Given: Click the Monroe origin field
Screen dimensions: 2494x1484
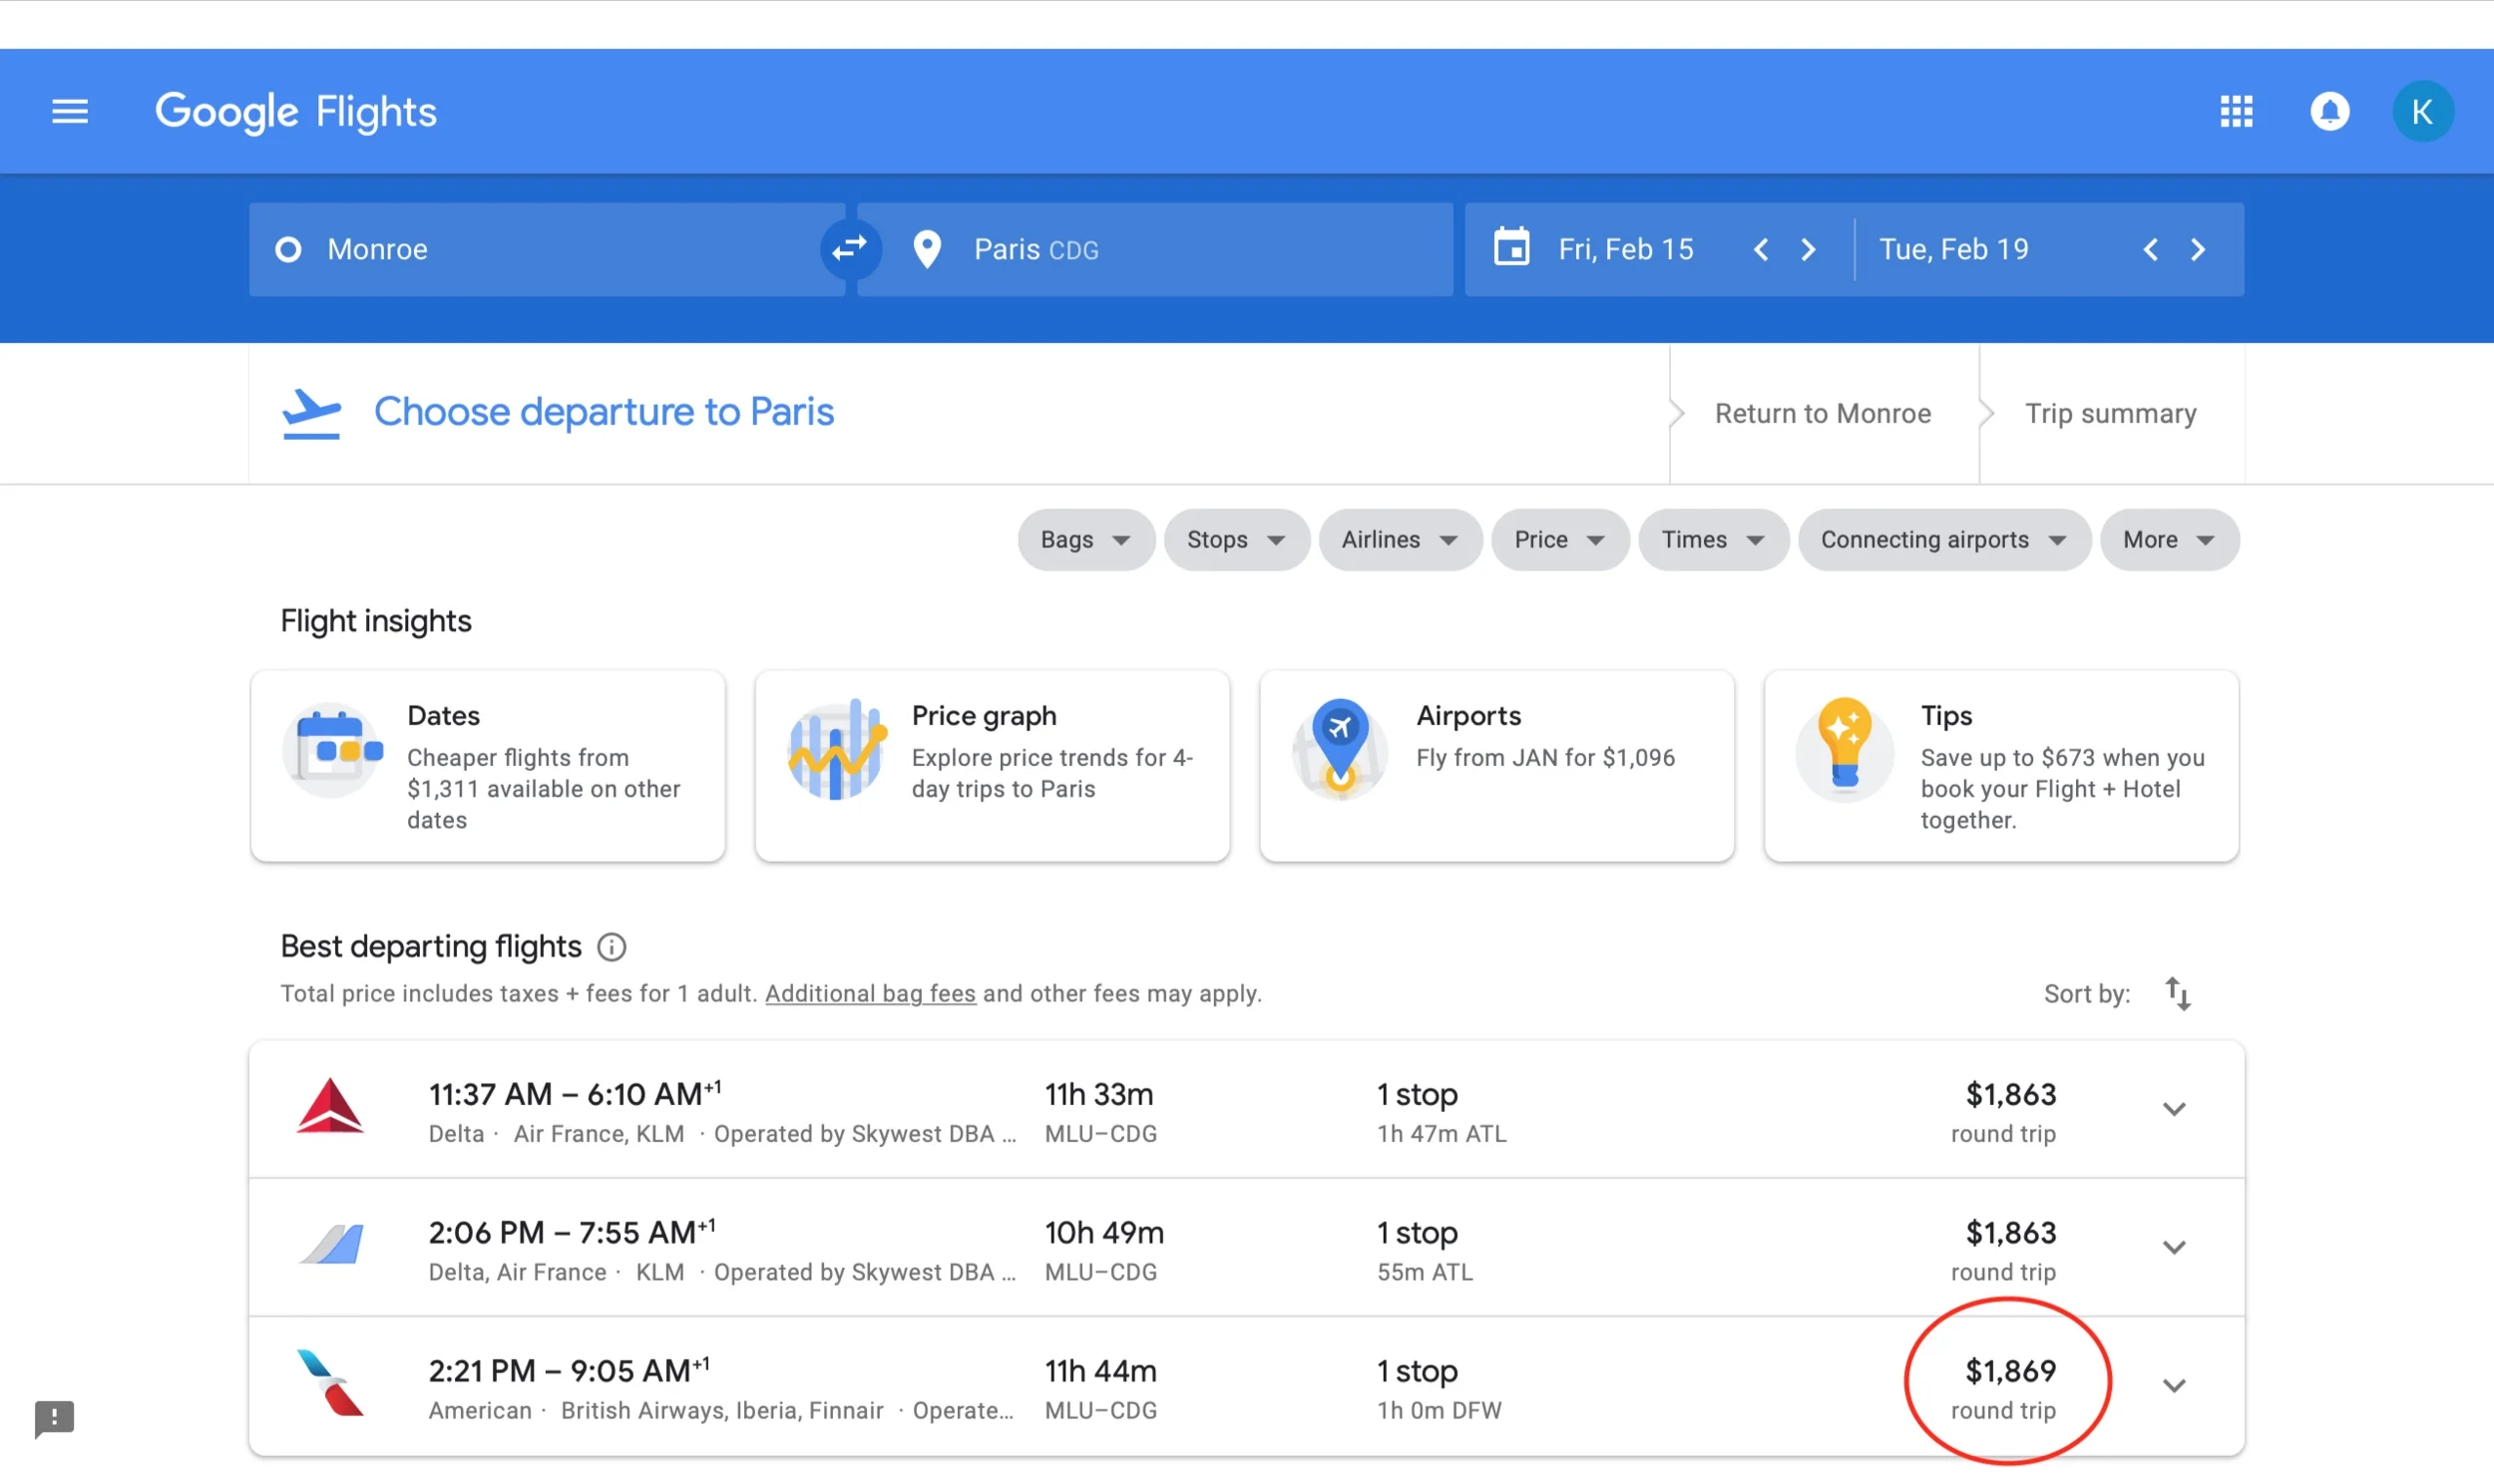Looking at the screenshot, I should tap(547, 249).
